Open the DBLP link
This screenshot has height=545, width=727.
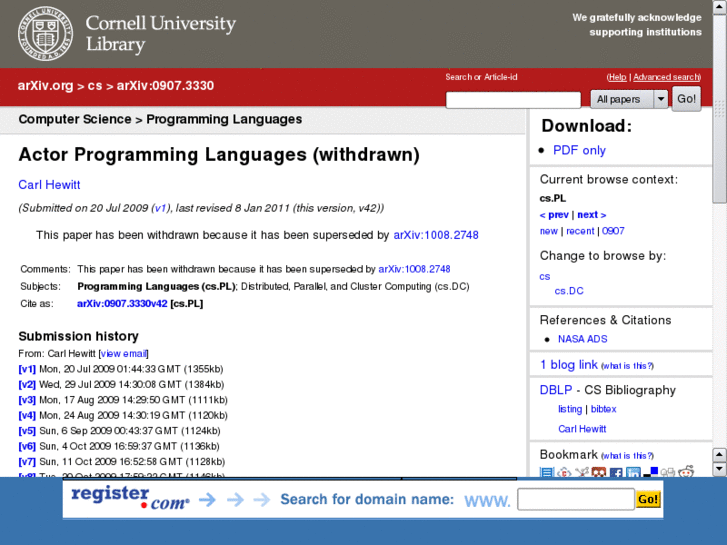click(x=556, y=390)
